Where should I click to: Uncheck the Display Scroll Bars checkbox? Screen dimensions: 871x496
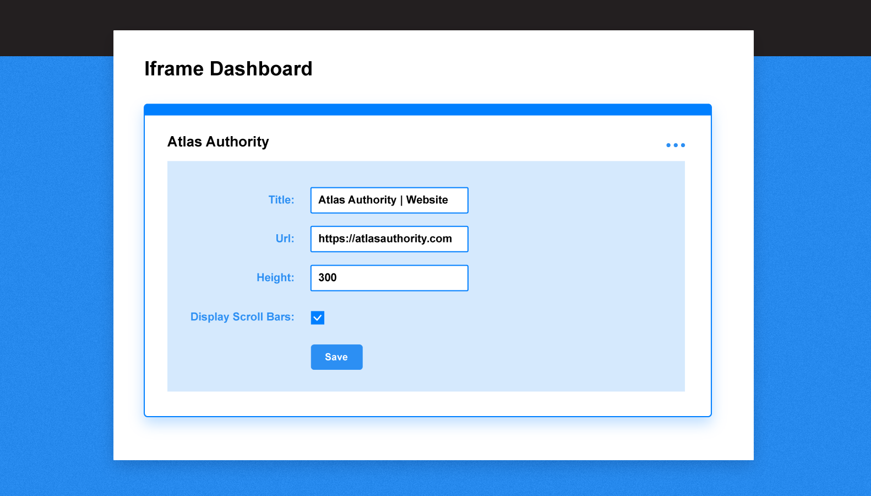coord(317,317)
